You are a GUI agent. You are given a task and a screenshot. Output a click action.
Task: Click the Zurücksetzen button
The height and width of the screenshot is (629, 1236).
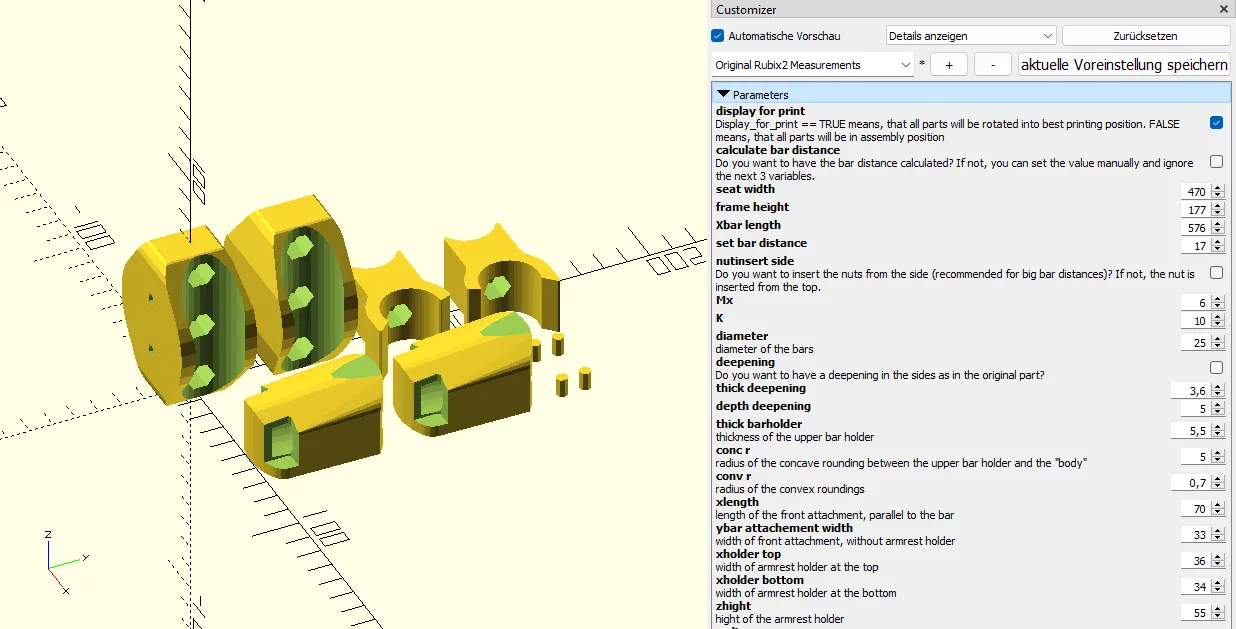coord(1145,36)
